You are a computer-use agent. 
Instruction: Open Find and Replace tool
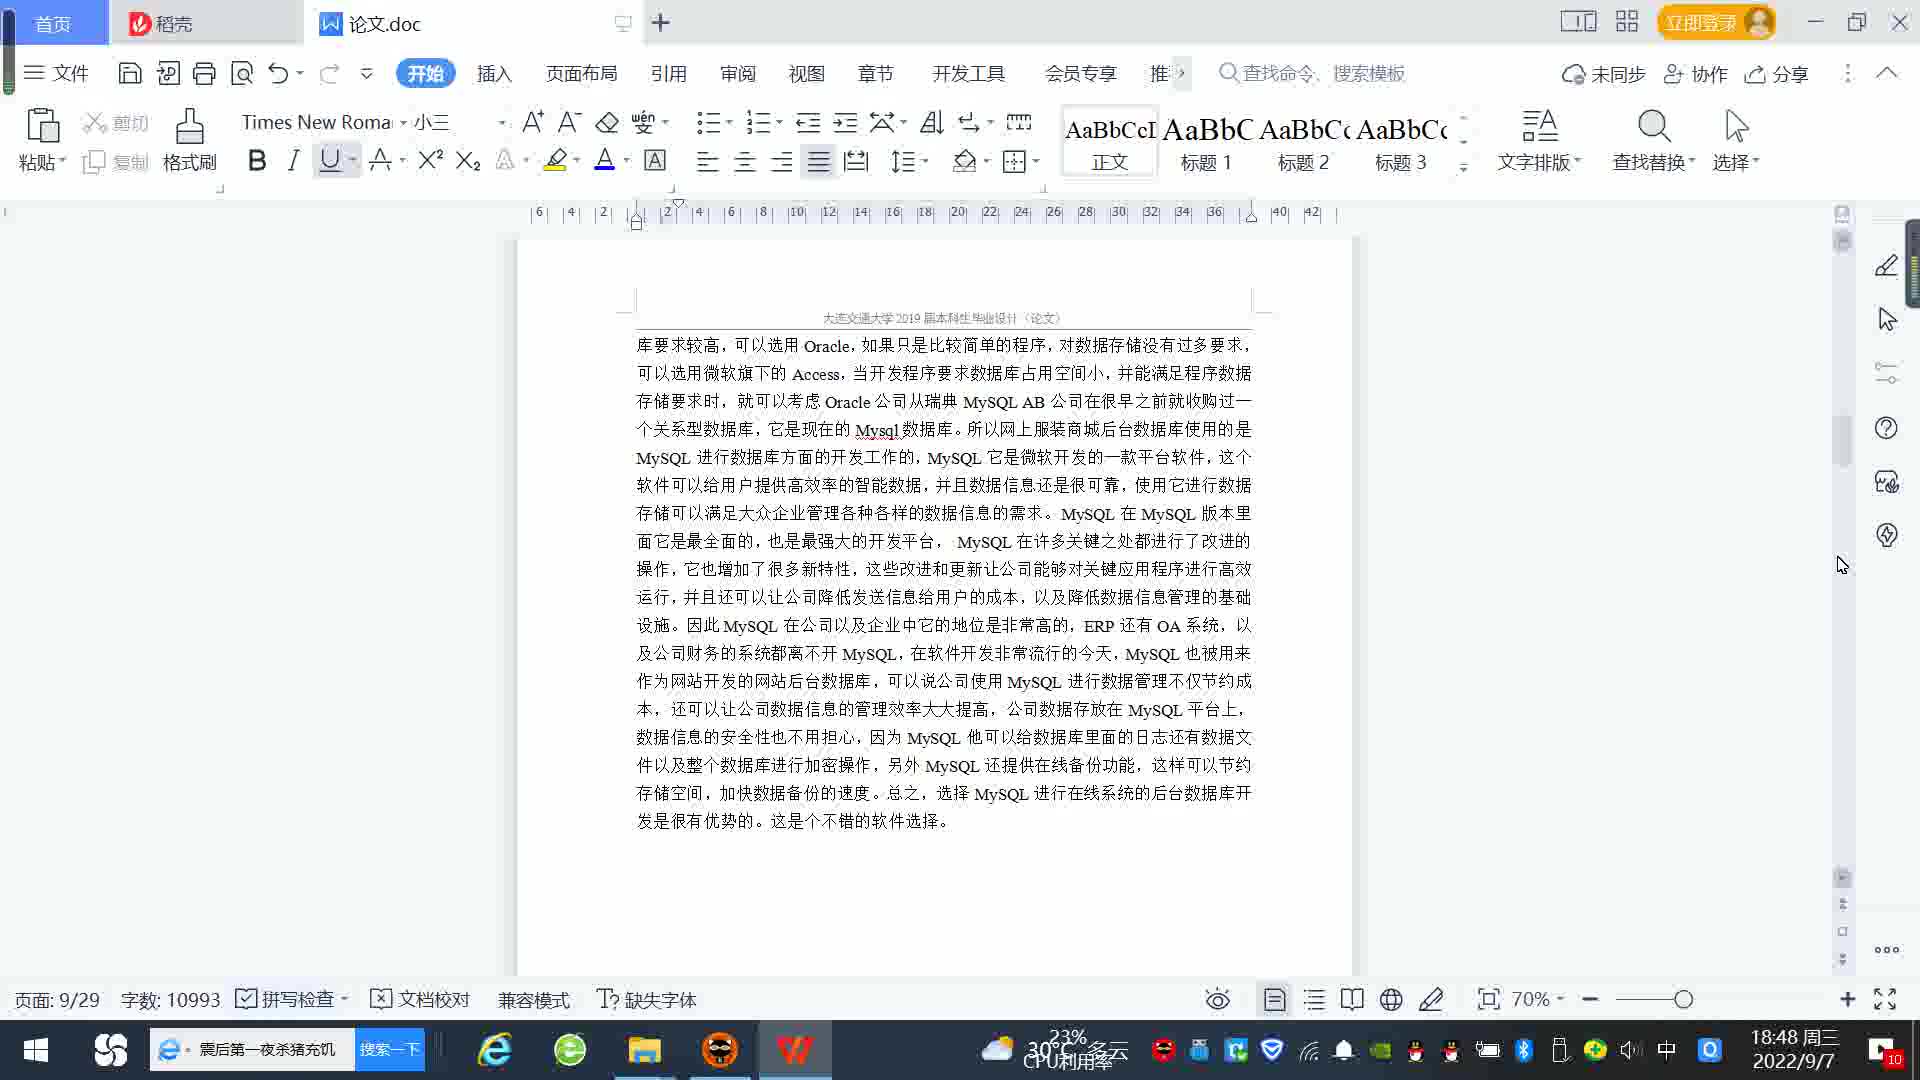click(1653, 140)
